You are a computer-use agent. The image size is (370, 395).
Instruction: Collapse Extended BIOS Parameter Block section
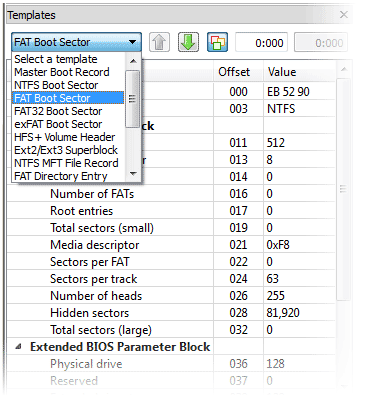(19, 347)
